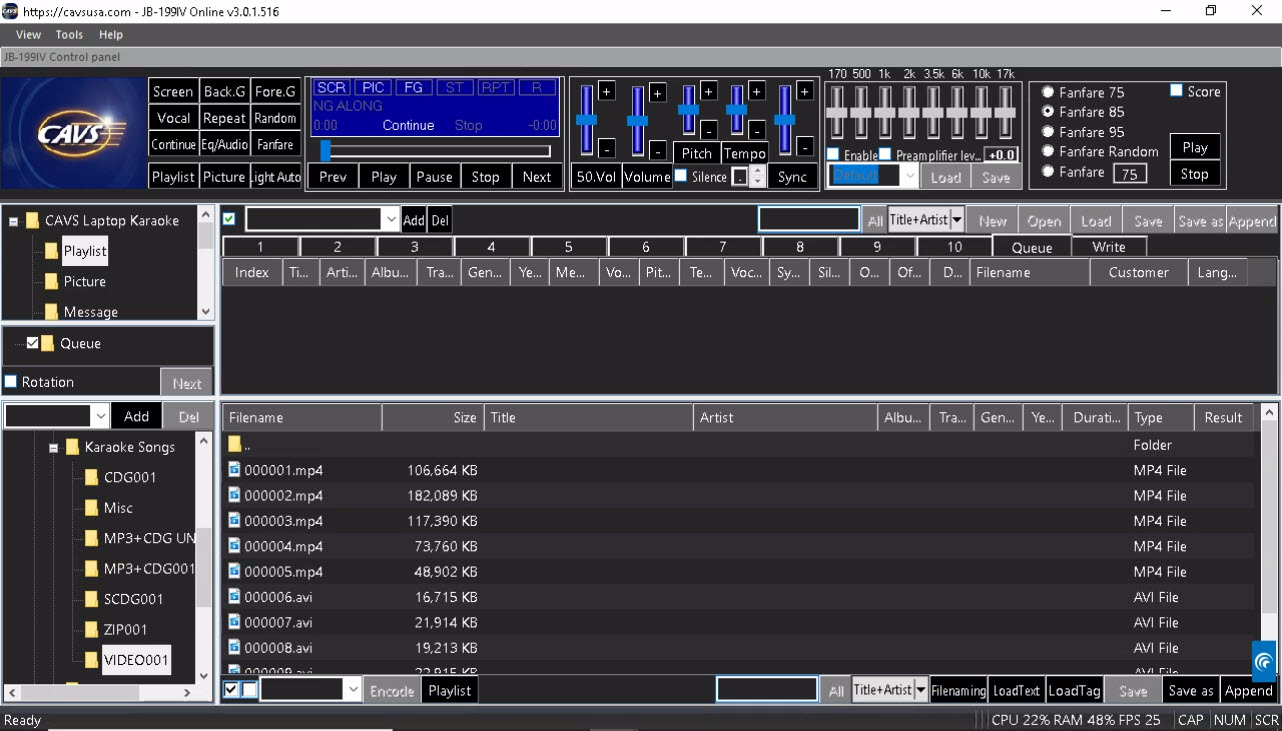Check the Preamplifier level checkbox
Viewport: 1282px width, 731px height.
tap(885, 154)
